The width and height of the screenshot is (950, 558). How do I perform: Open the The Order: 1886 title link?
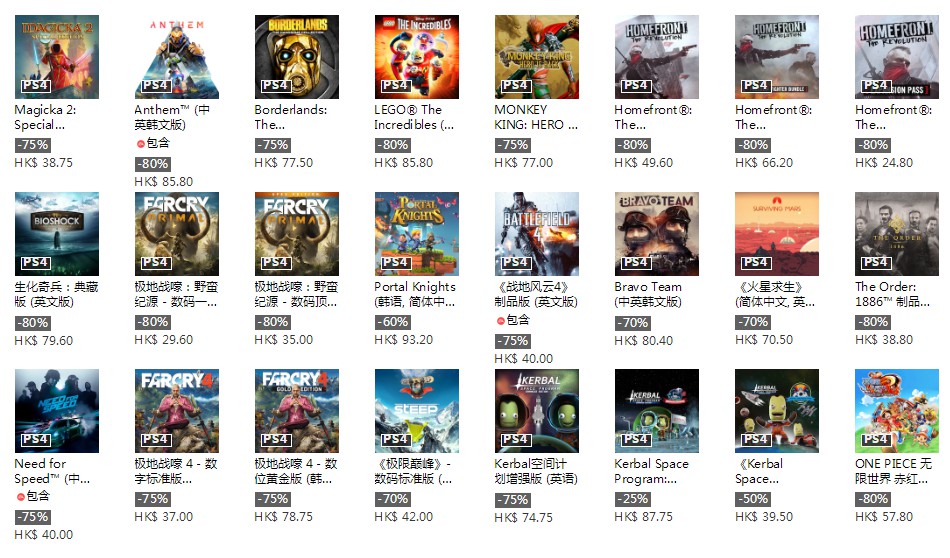(892, 294)
